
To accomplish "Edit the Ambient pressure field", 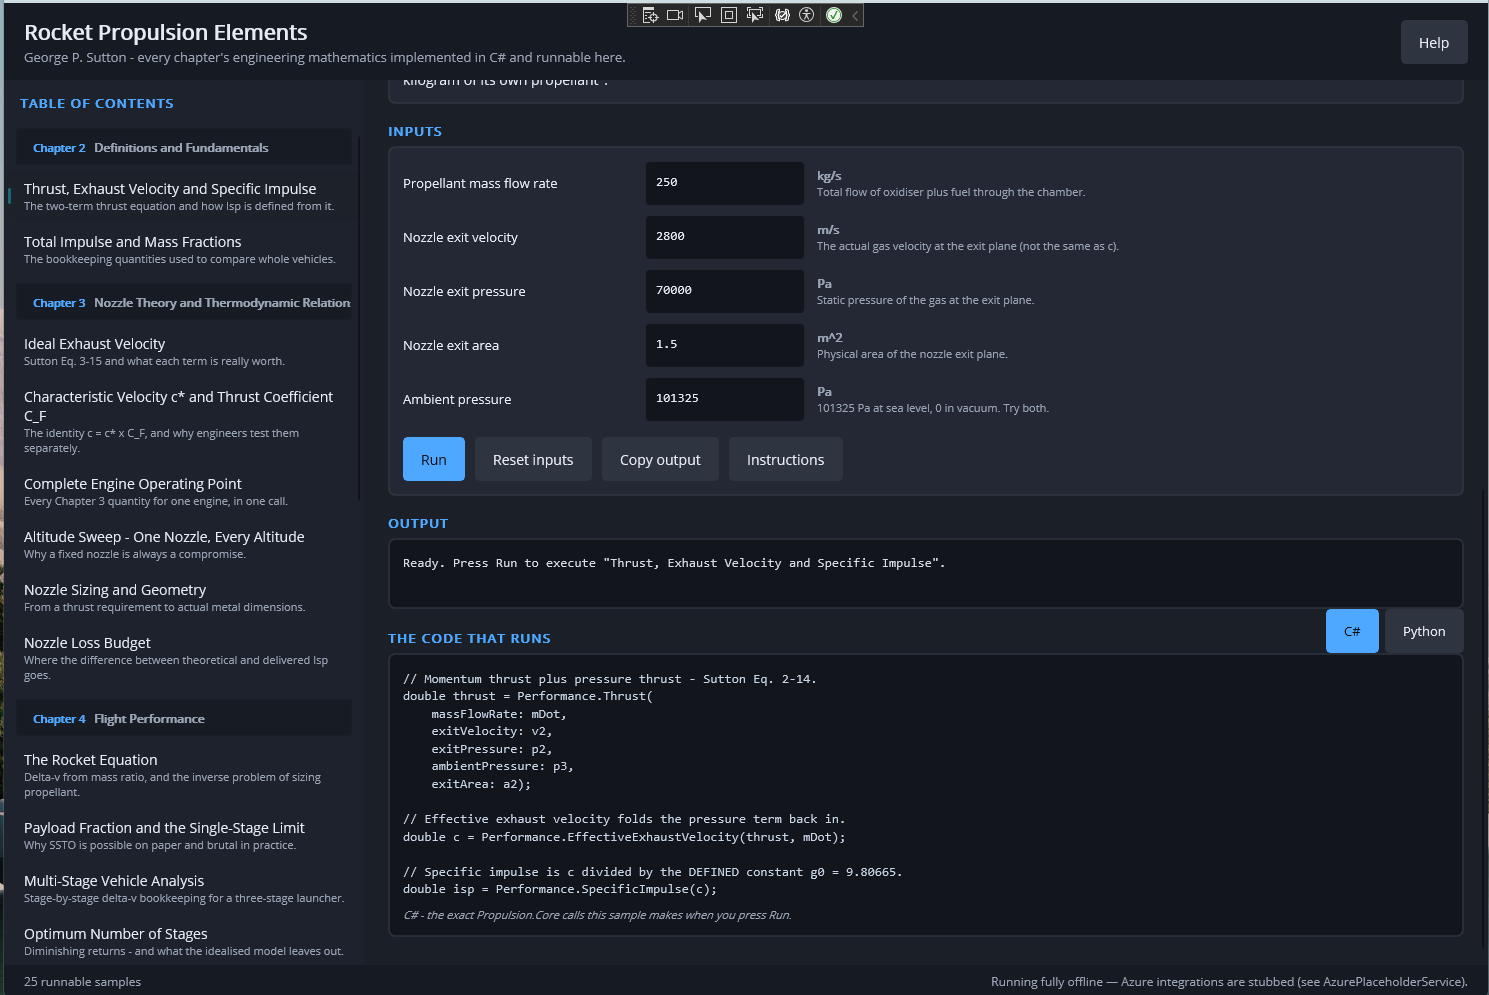I will point(725,399).
